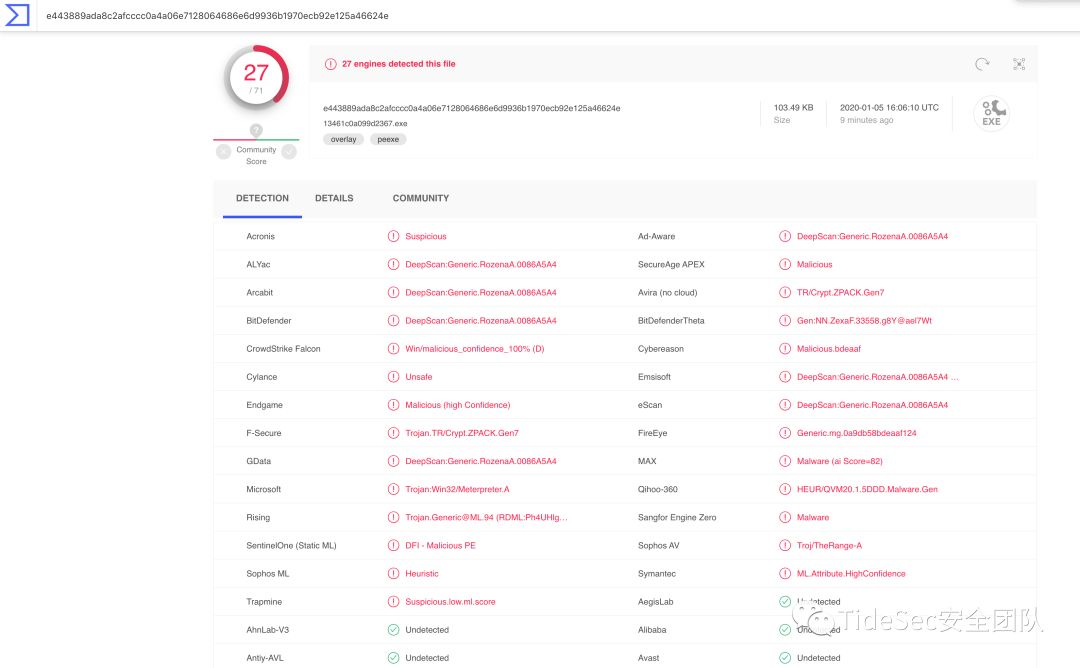1080x668 pixels.
Task: Click the Malicious result for SecureAge APEX
Action: pyautogui.click(x=814, y=264)
